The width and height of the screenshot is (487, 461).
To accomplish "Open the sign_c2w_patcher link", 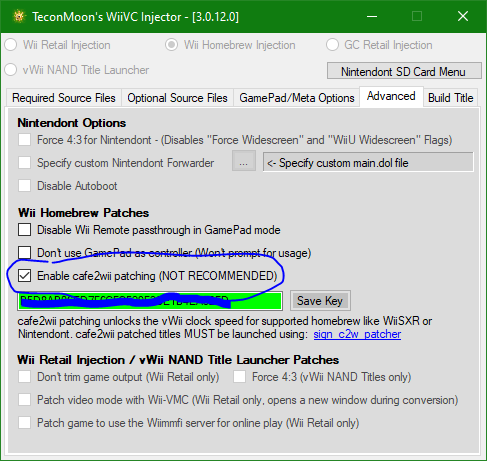I will (357, 334).
